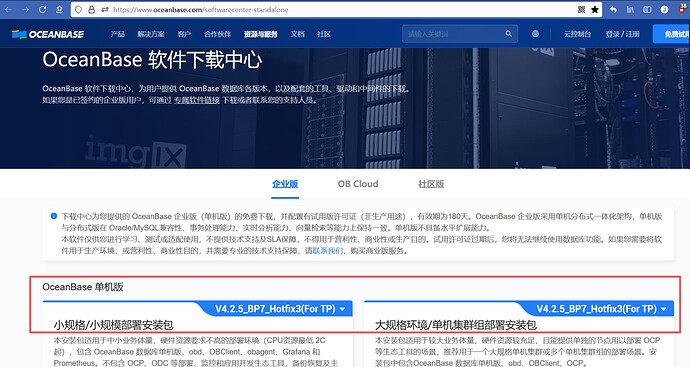Open the 产品 menu
This screenshot has height=367, width=690.
click(x=117, y=34)
